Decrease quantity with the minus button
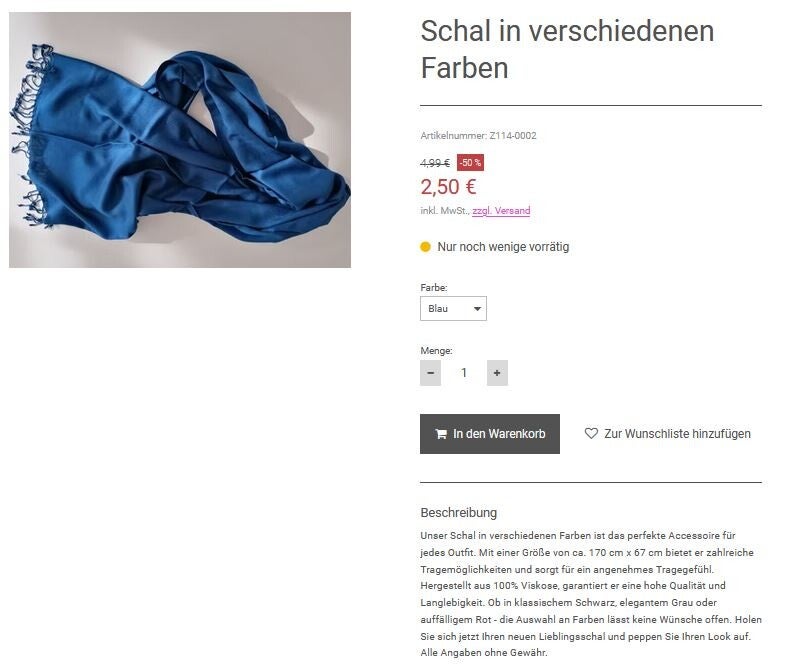 430,373
